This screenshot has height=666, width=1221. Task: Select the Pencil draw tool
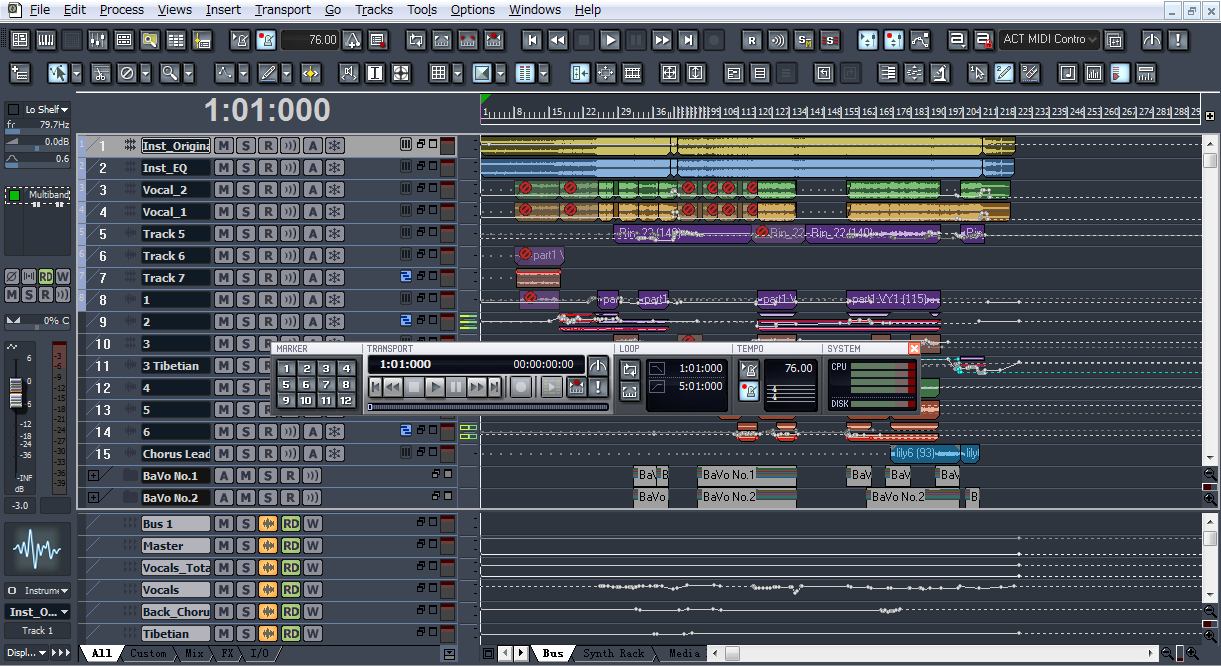[x=267, y=73]
